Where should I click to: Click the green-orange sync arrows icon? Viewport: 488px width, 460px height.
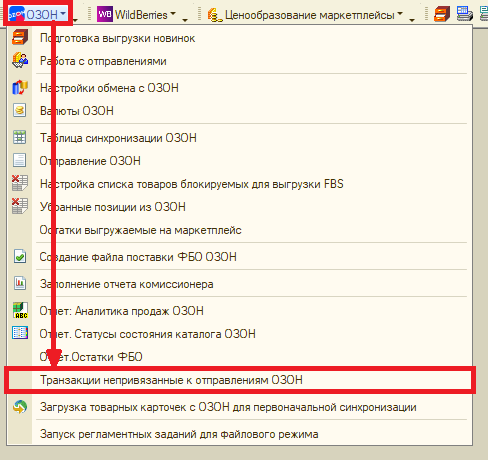(x=20, y=407)
